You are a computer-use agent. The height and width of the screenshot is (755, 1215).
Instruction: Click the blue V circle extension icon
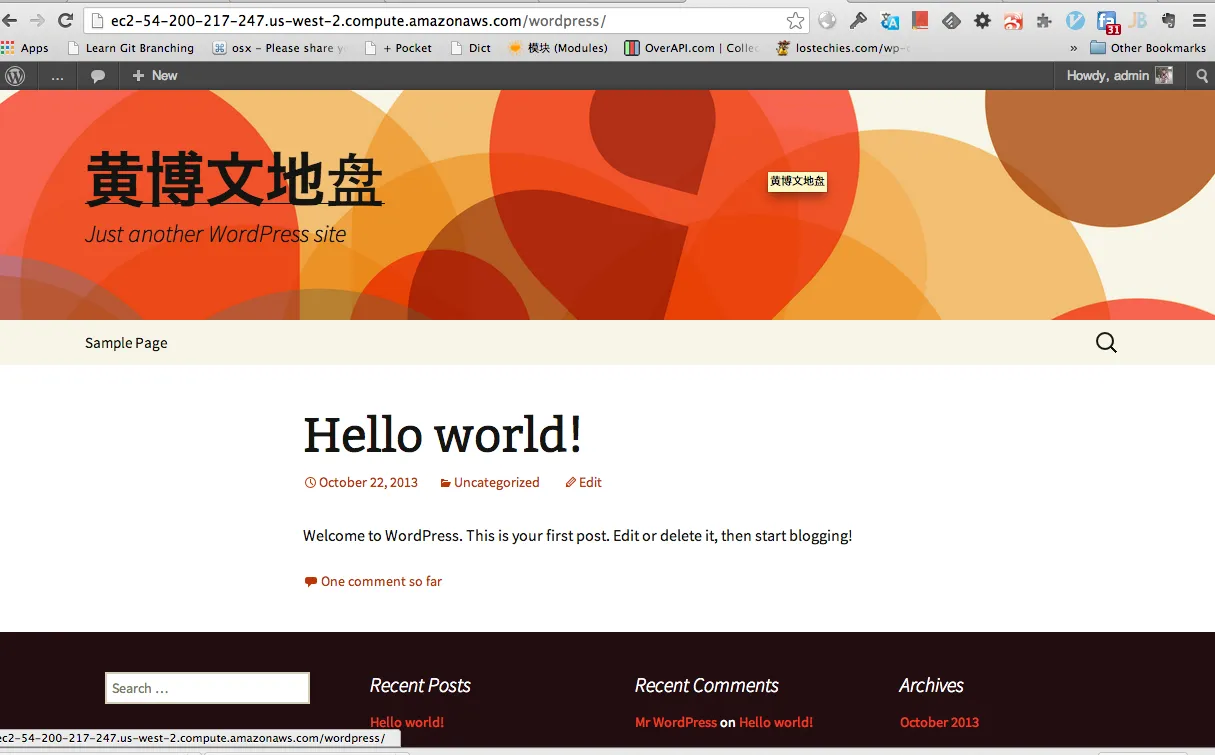1075,20
